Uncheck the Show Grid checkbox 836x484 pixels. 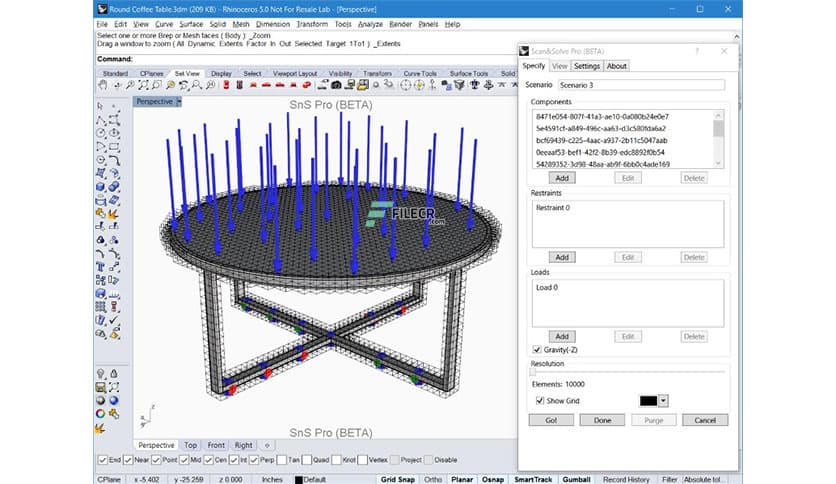[540, 400]
